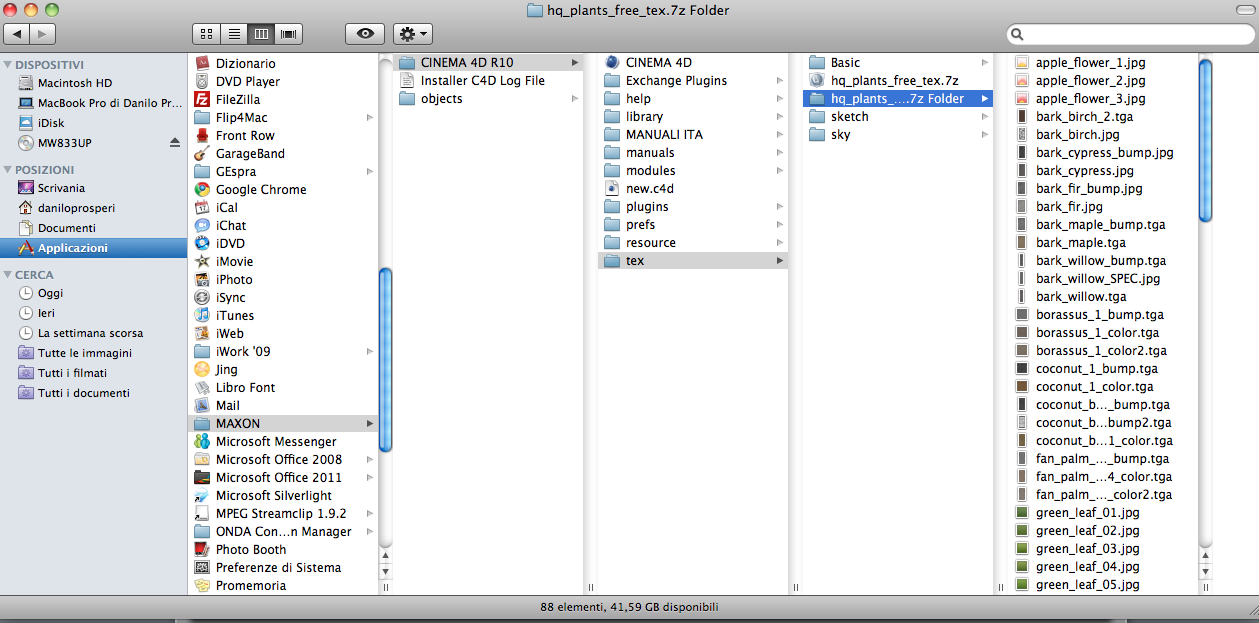This screenshot has width=1259, height=623.
Task: Expand Microsoft Office 2011 folder arrow
Action: (x=370, y=477)
